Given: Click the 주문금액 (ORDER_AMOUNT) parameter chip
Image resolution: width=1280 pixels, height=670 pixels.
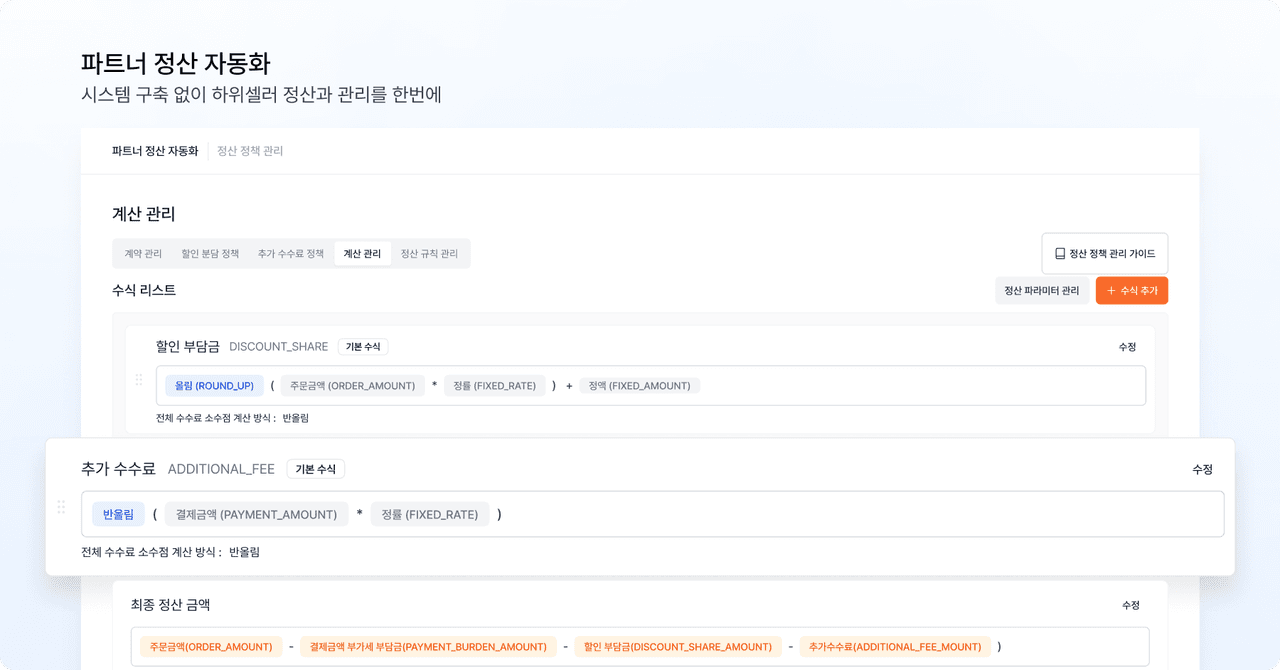Looking at the screenshot, I should pos(352,386).
